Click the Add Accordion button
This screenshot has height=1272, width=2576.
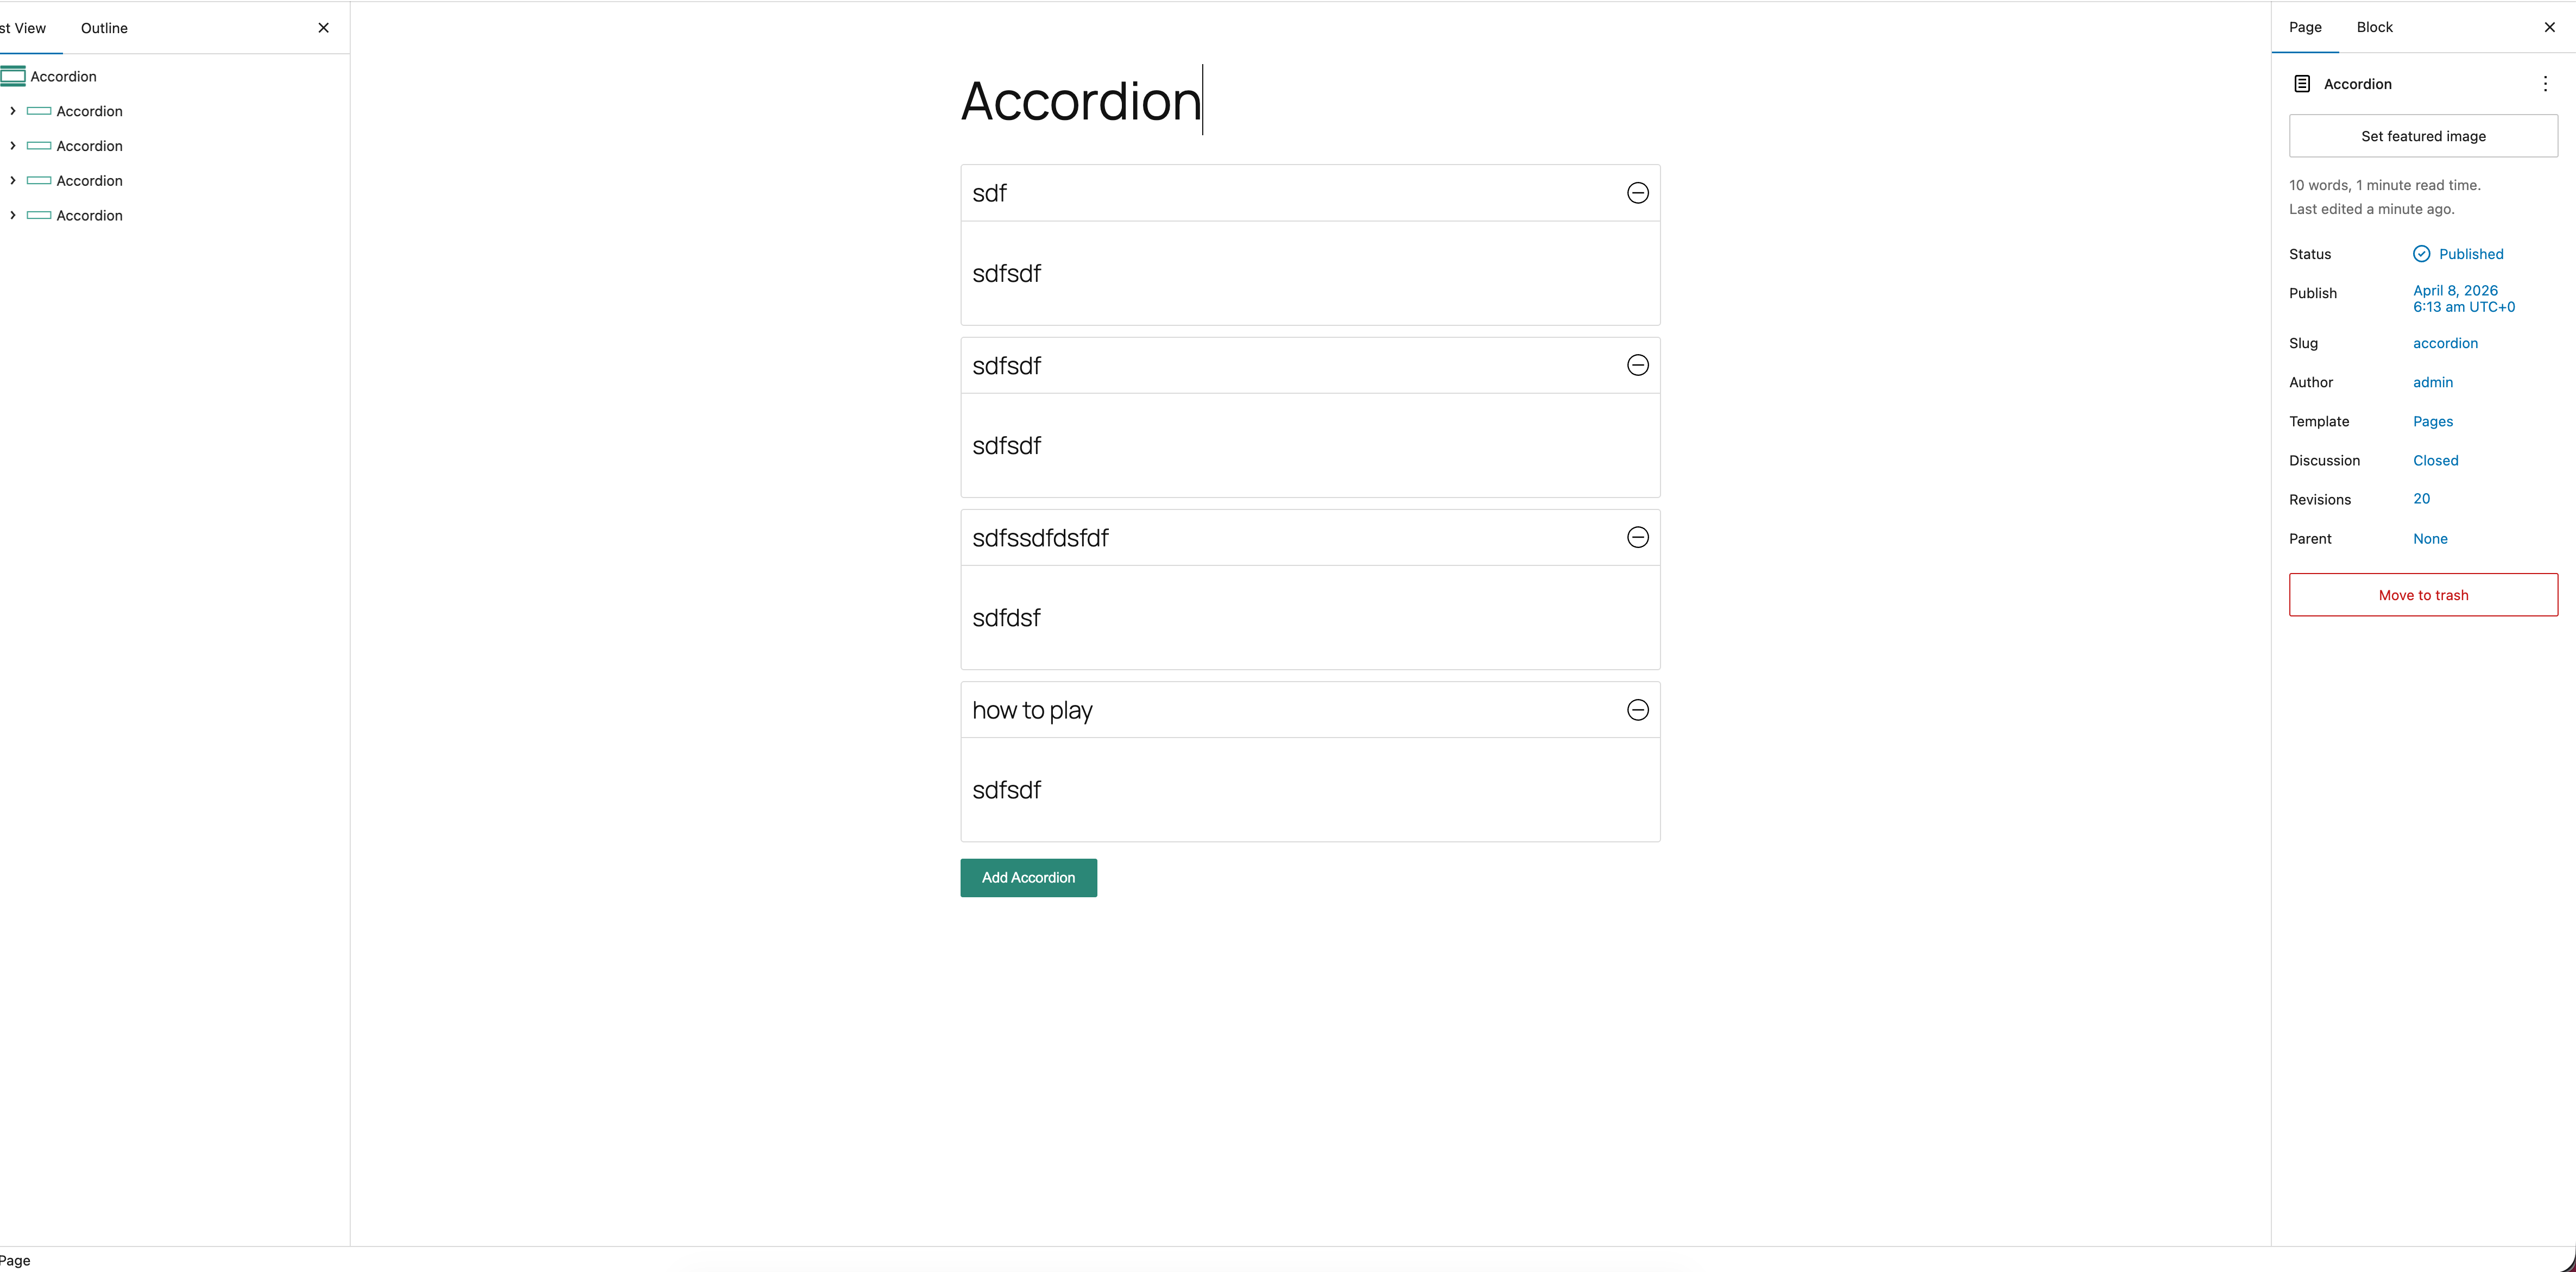click(1028, 877)
